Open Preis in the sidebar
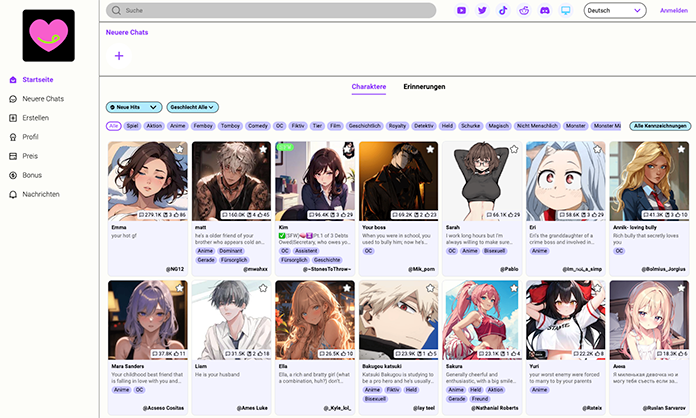Image resolution: width=696 pixels, height=418 pixels. point(30,156)
